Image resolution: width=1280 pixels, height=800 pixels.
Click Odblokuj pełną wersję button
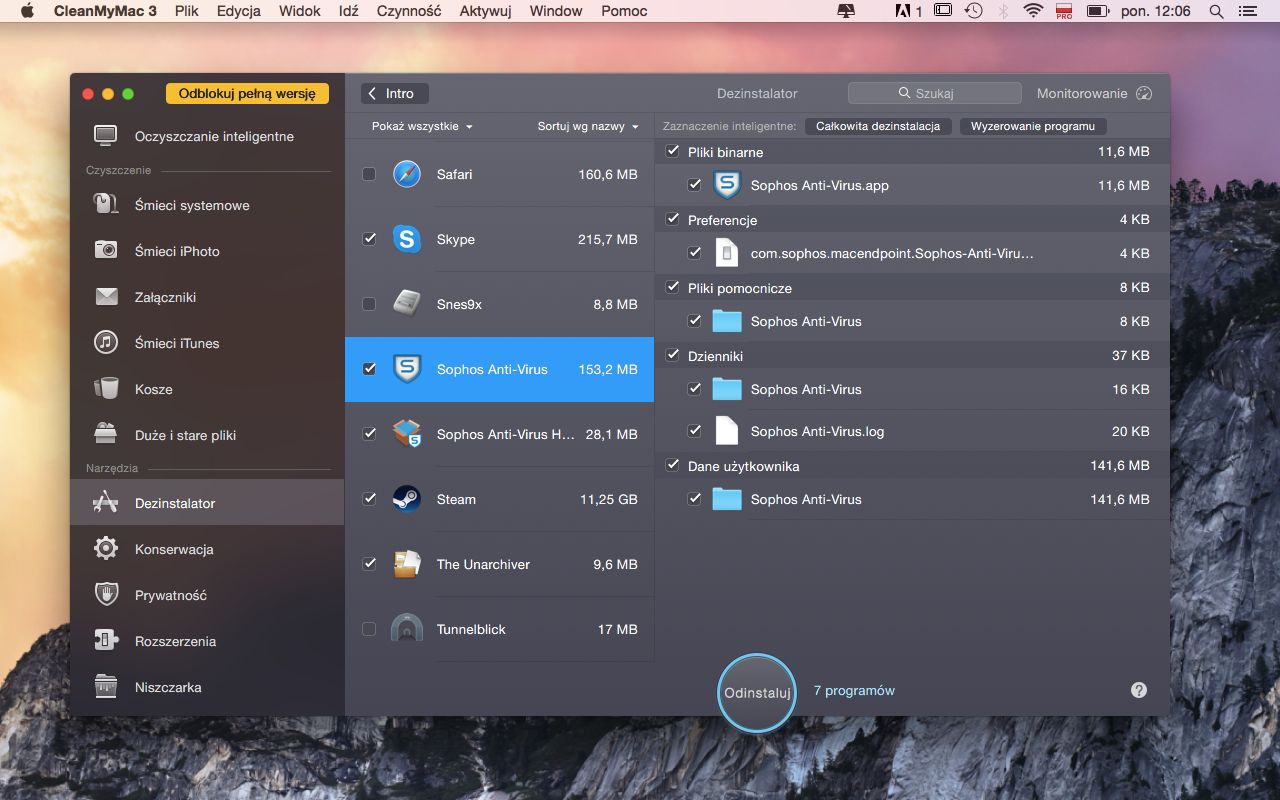click(x=247, y=93)
